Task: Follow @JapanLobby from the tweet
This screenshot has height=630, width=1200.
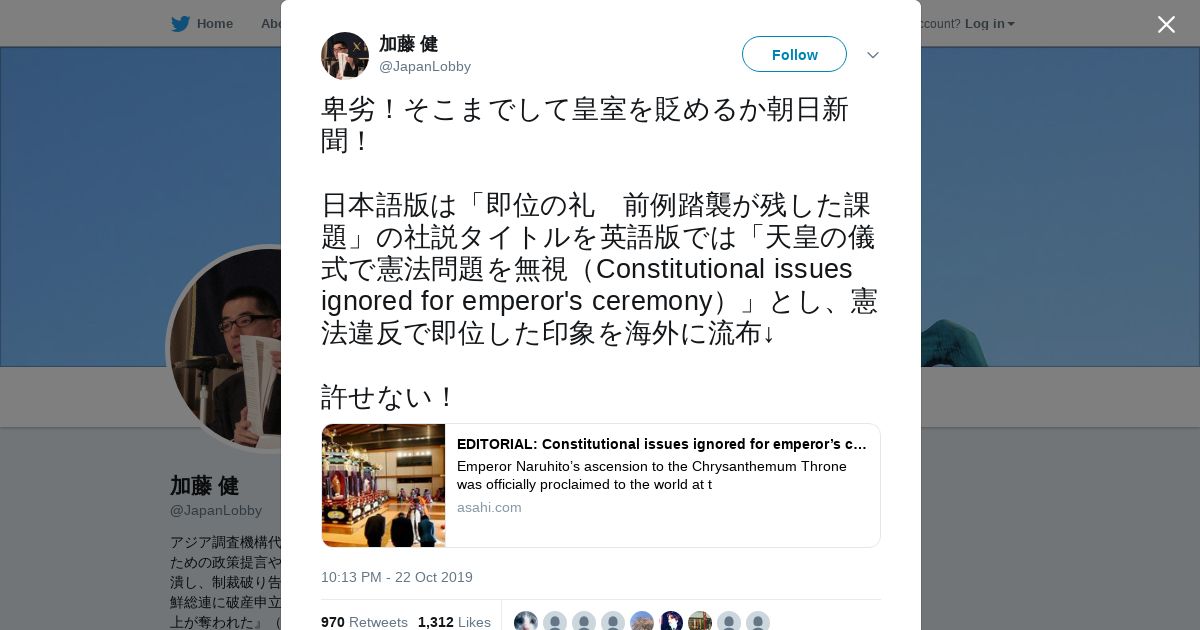Action: 794,54
